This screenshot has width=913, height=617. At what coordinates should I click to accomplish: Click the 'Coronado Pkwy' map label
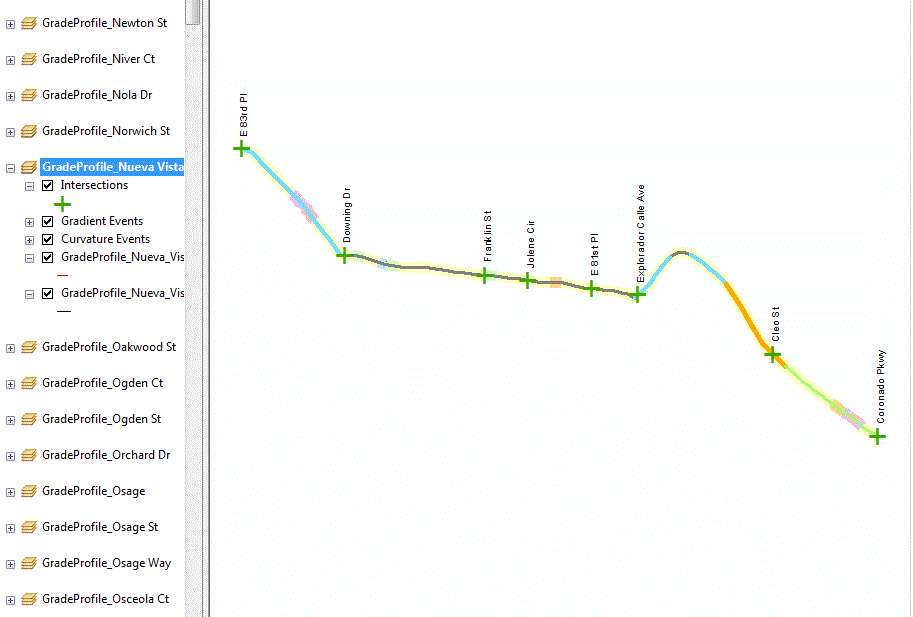click(880, 386)
